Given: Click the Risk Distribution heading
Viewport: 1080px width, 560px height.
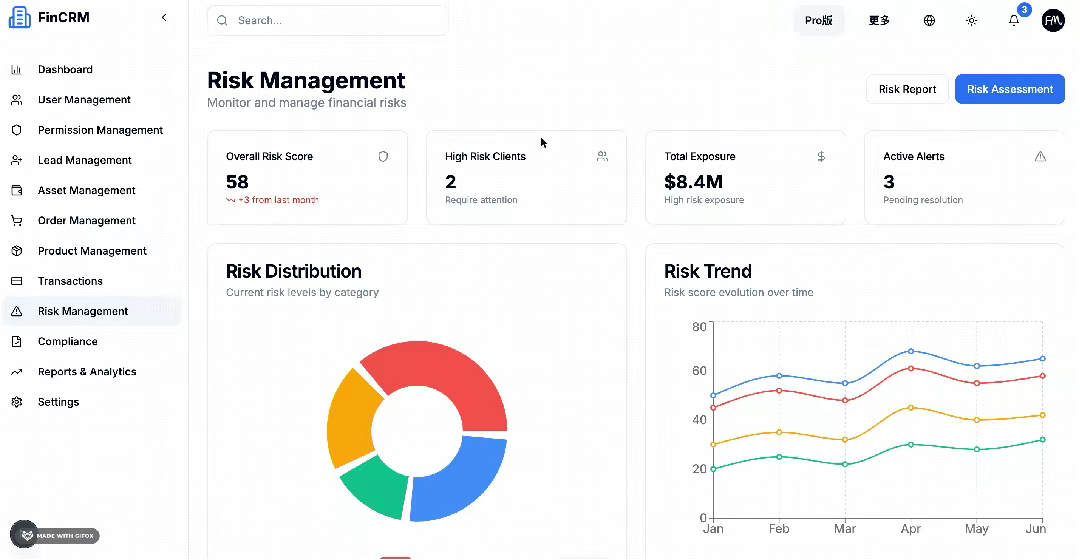Looking at the screenshot, I should tap(293, 271).
